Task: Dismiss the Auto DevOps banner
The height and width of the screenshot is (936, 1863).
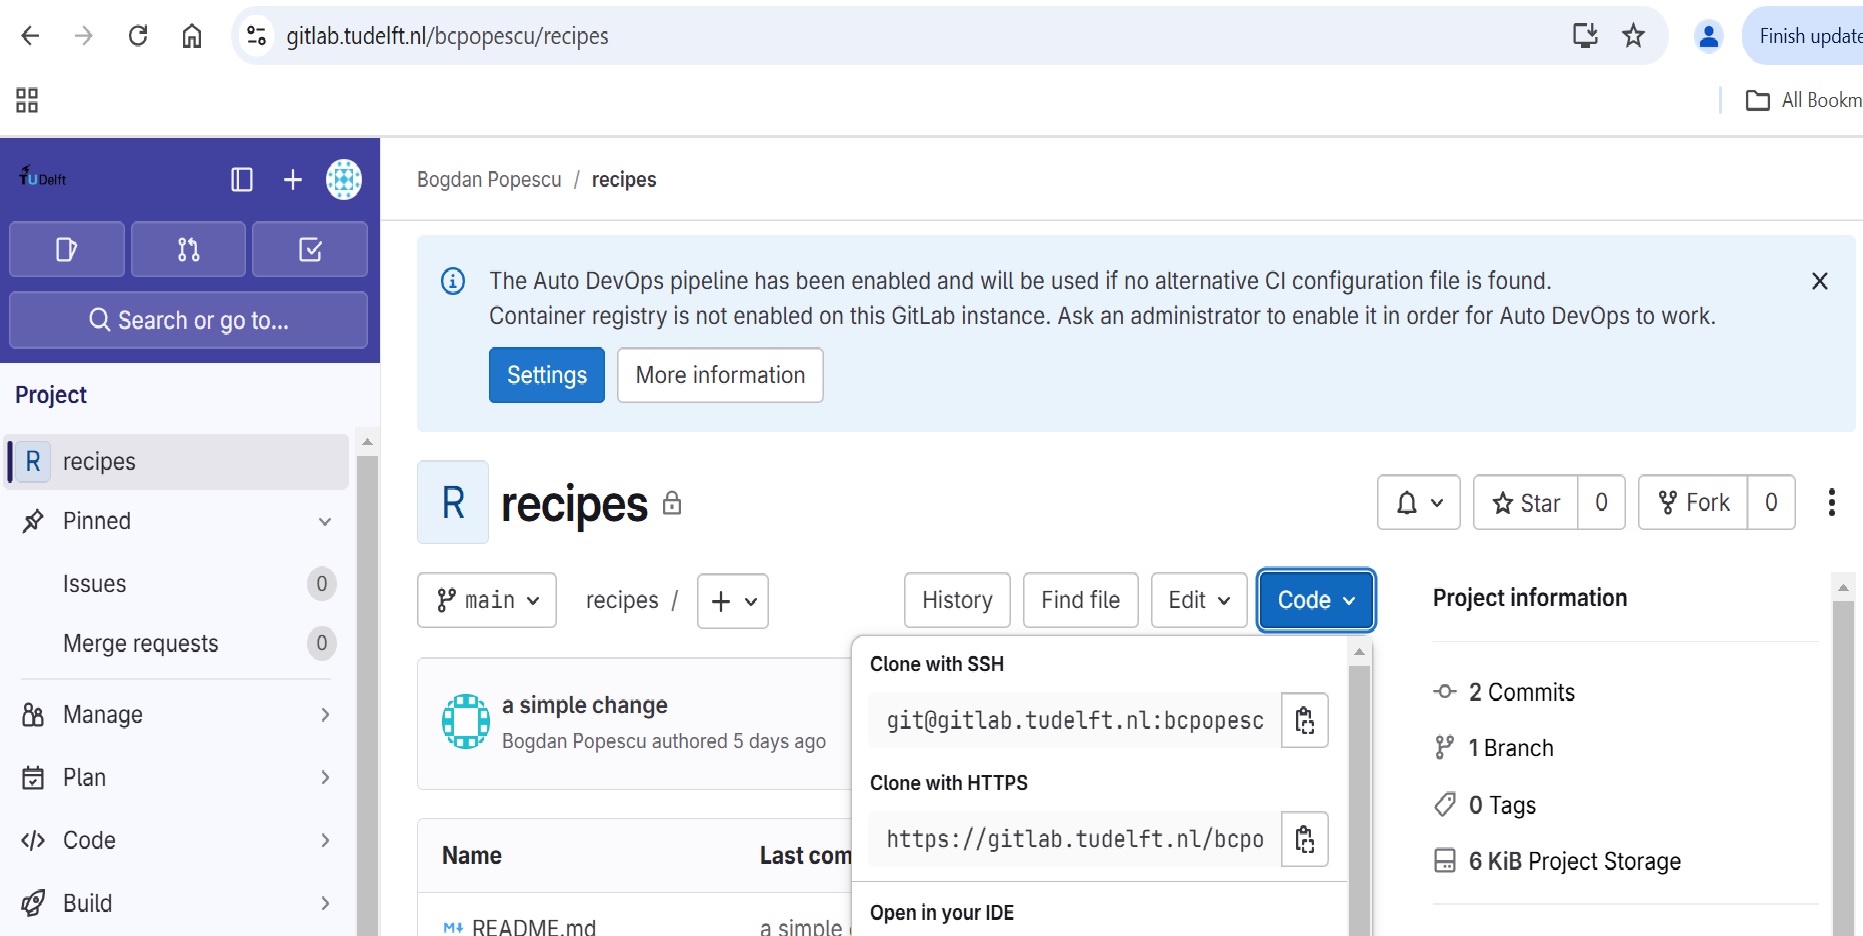Action: click(x=1820, y=281)
